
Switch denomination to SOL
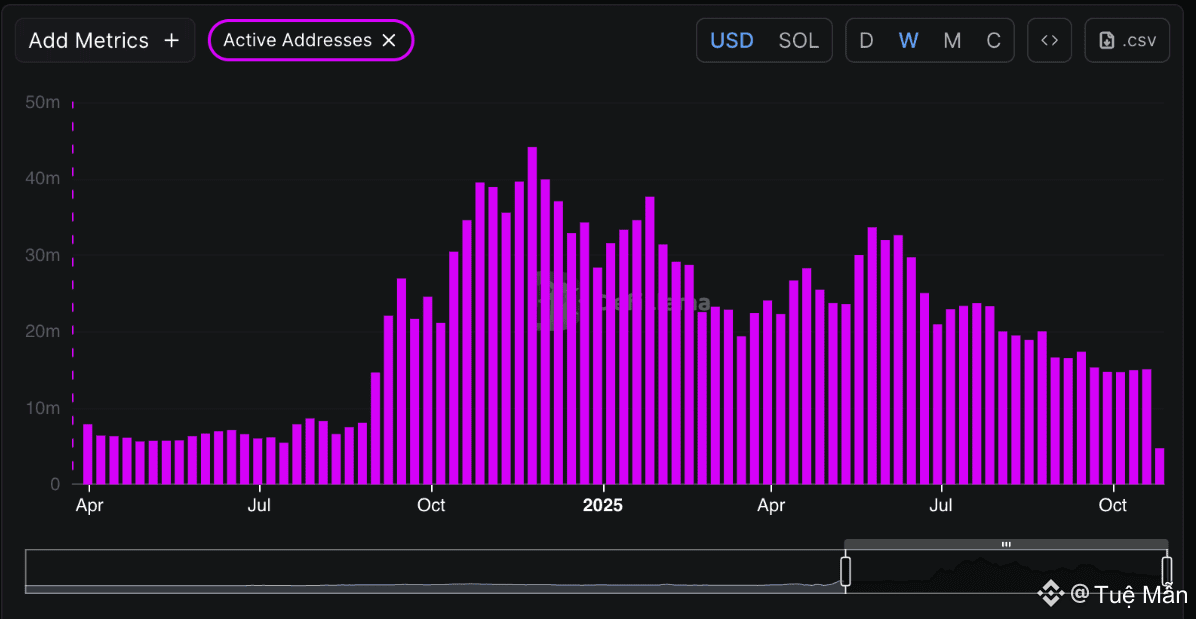[798, 41]
